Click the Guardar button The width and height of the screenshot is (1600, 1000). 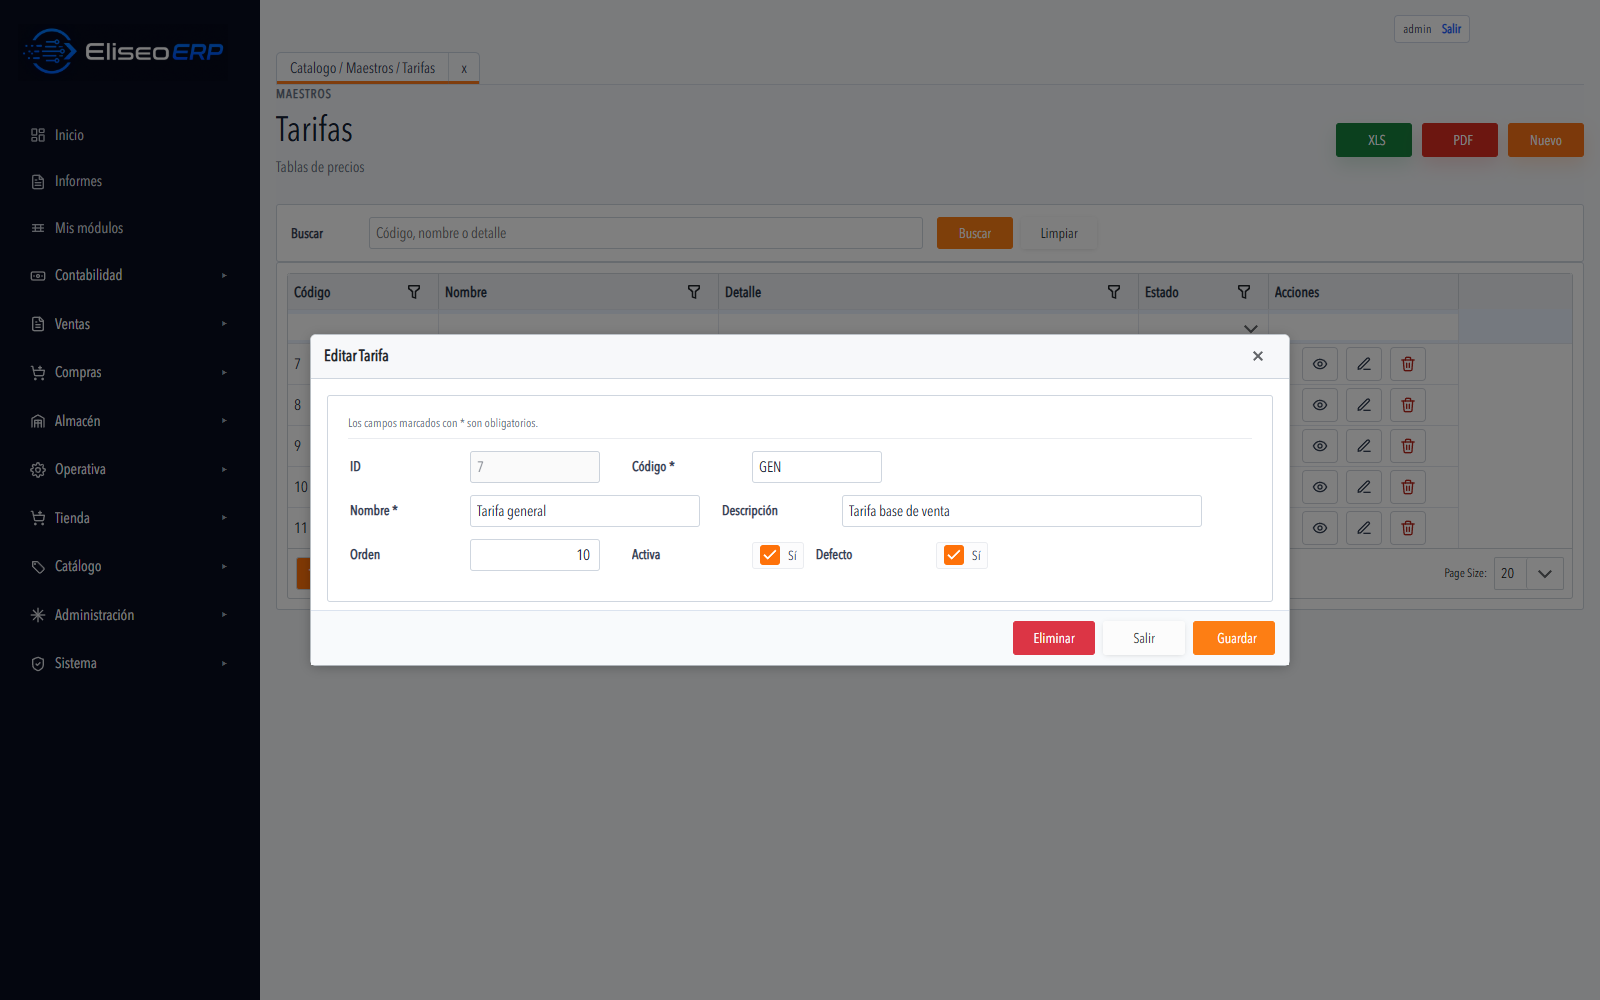pyautogui.click(x=1234, y=638)
